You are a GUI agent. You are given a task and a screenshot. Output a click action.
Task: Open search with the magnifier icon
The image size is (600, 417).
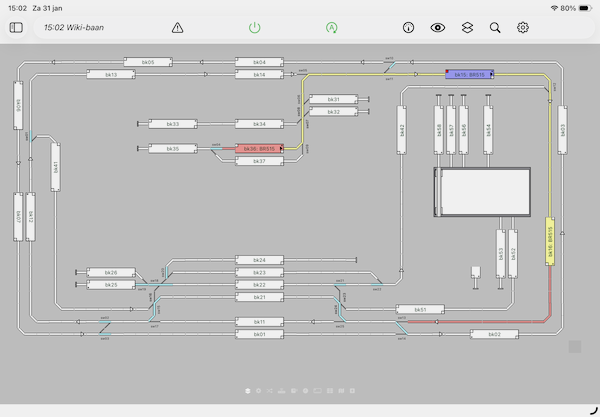click(x=495, y=28)
